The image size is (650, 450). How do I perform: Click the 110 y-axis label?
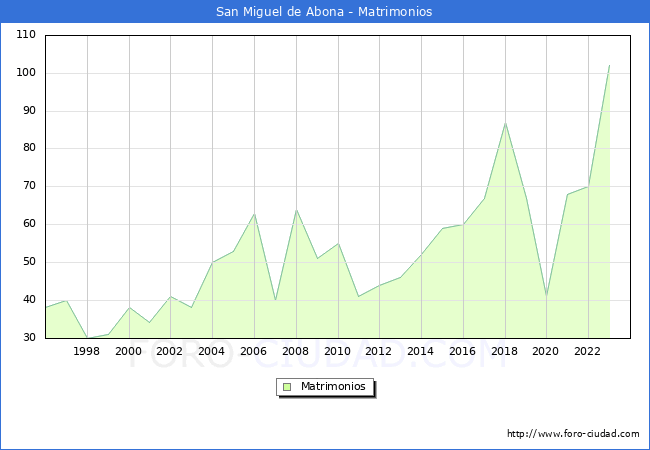pyautogui.click(x=26, y=35)
